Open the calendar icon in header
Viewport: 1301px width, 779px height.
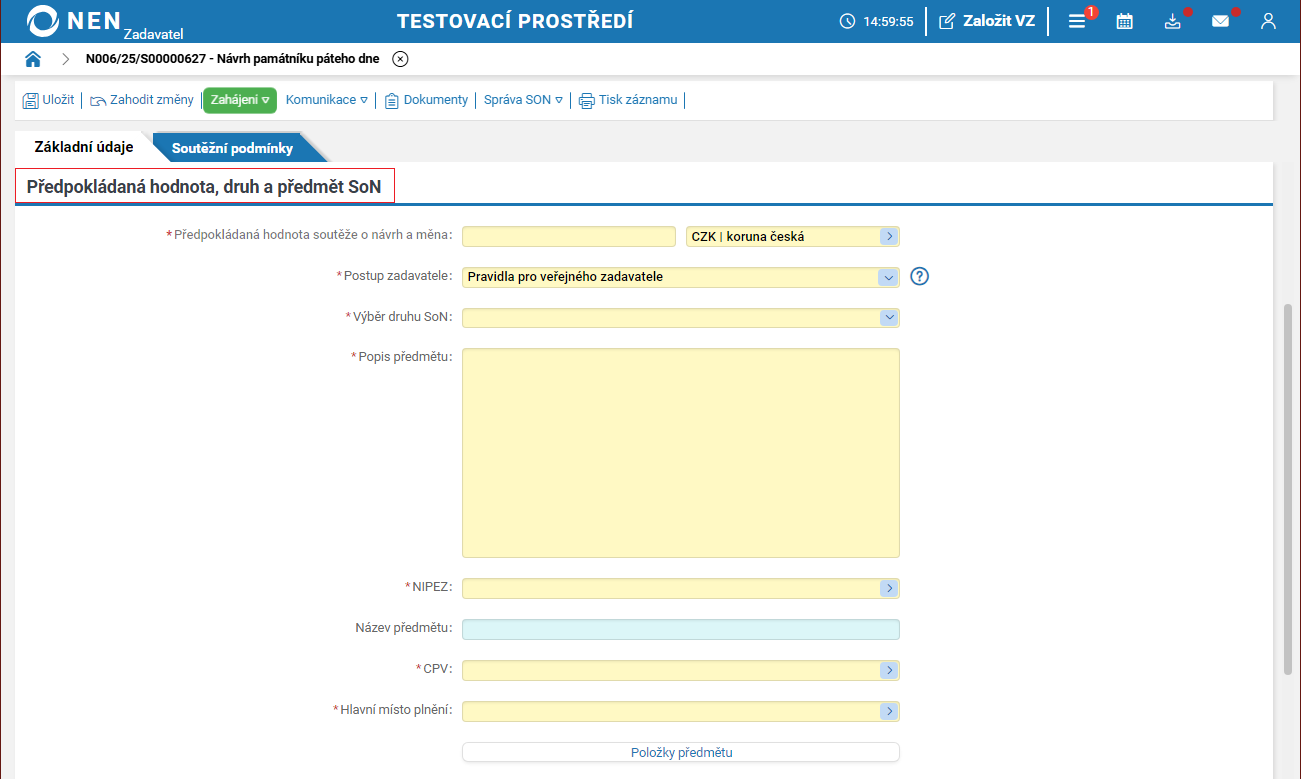1125,21
